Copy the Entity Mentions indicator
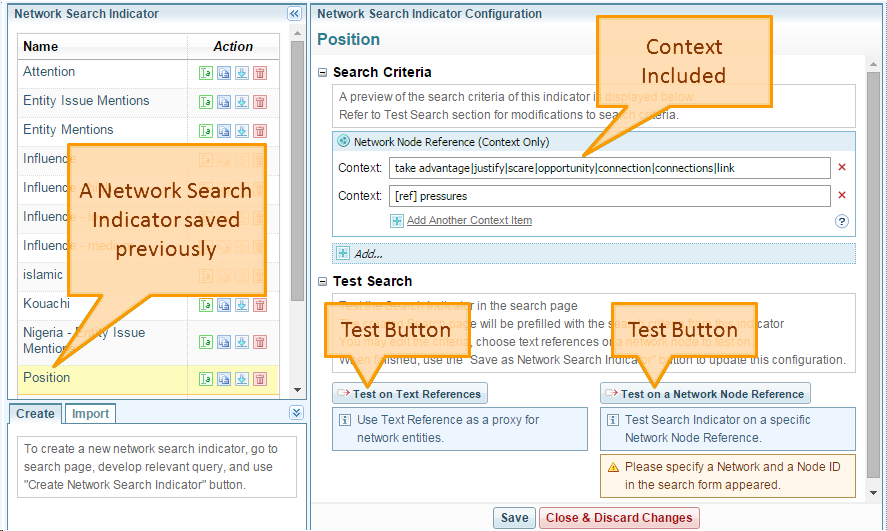 pos(224,131)
